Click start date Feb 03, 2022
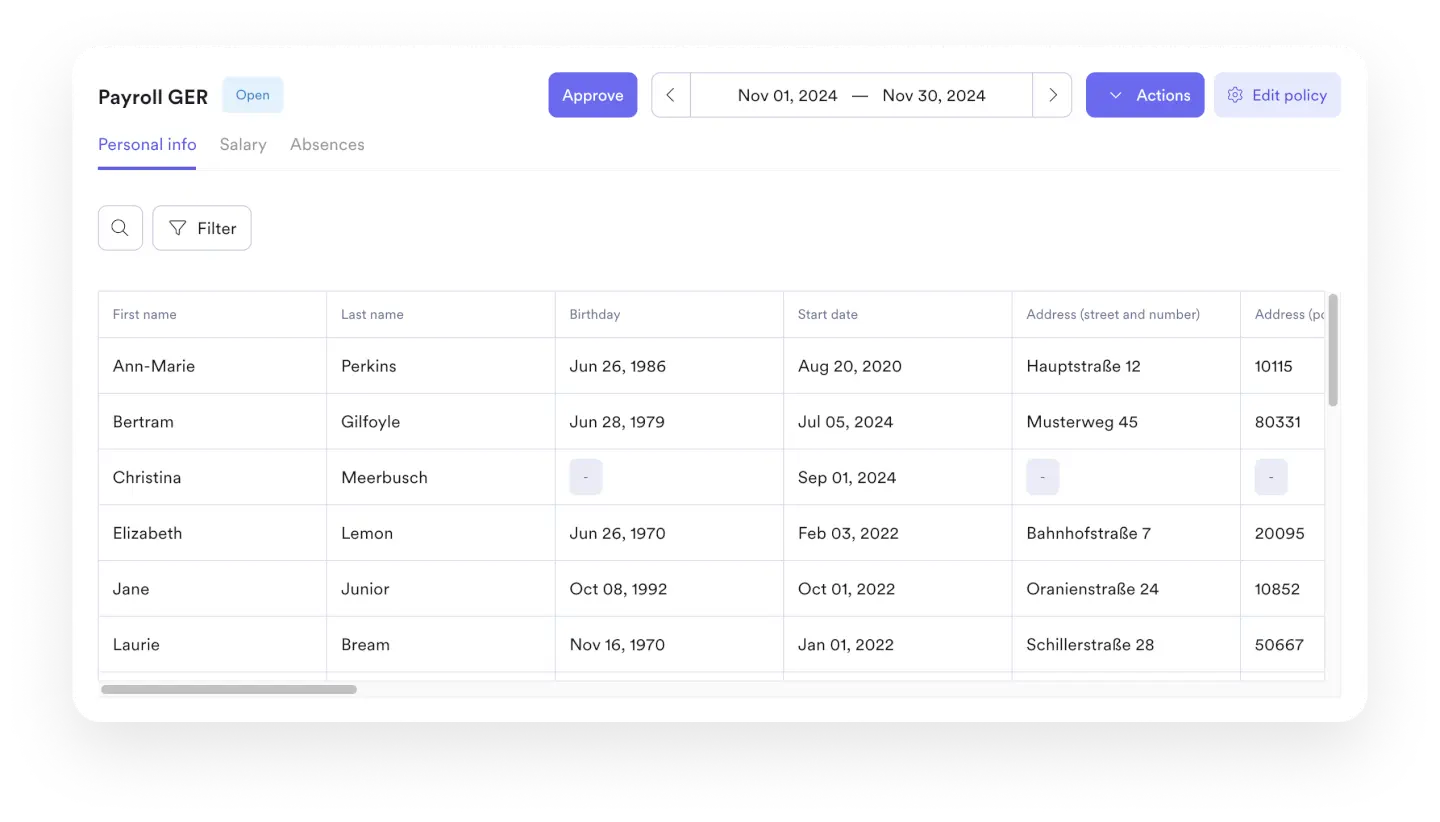The width and height of the screenshot is (1440, 822). 898,533
